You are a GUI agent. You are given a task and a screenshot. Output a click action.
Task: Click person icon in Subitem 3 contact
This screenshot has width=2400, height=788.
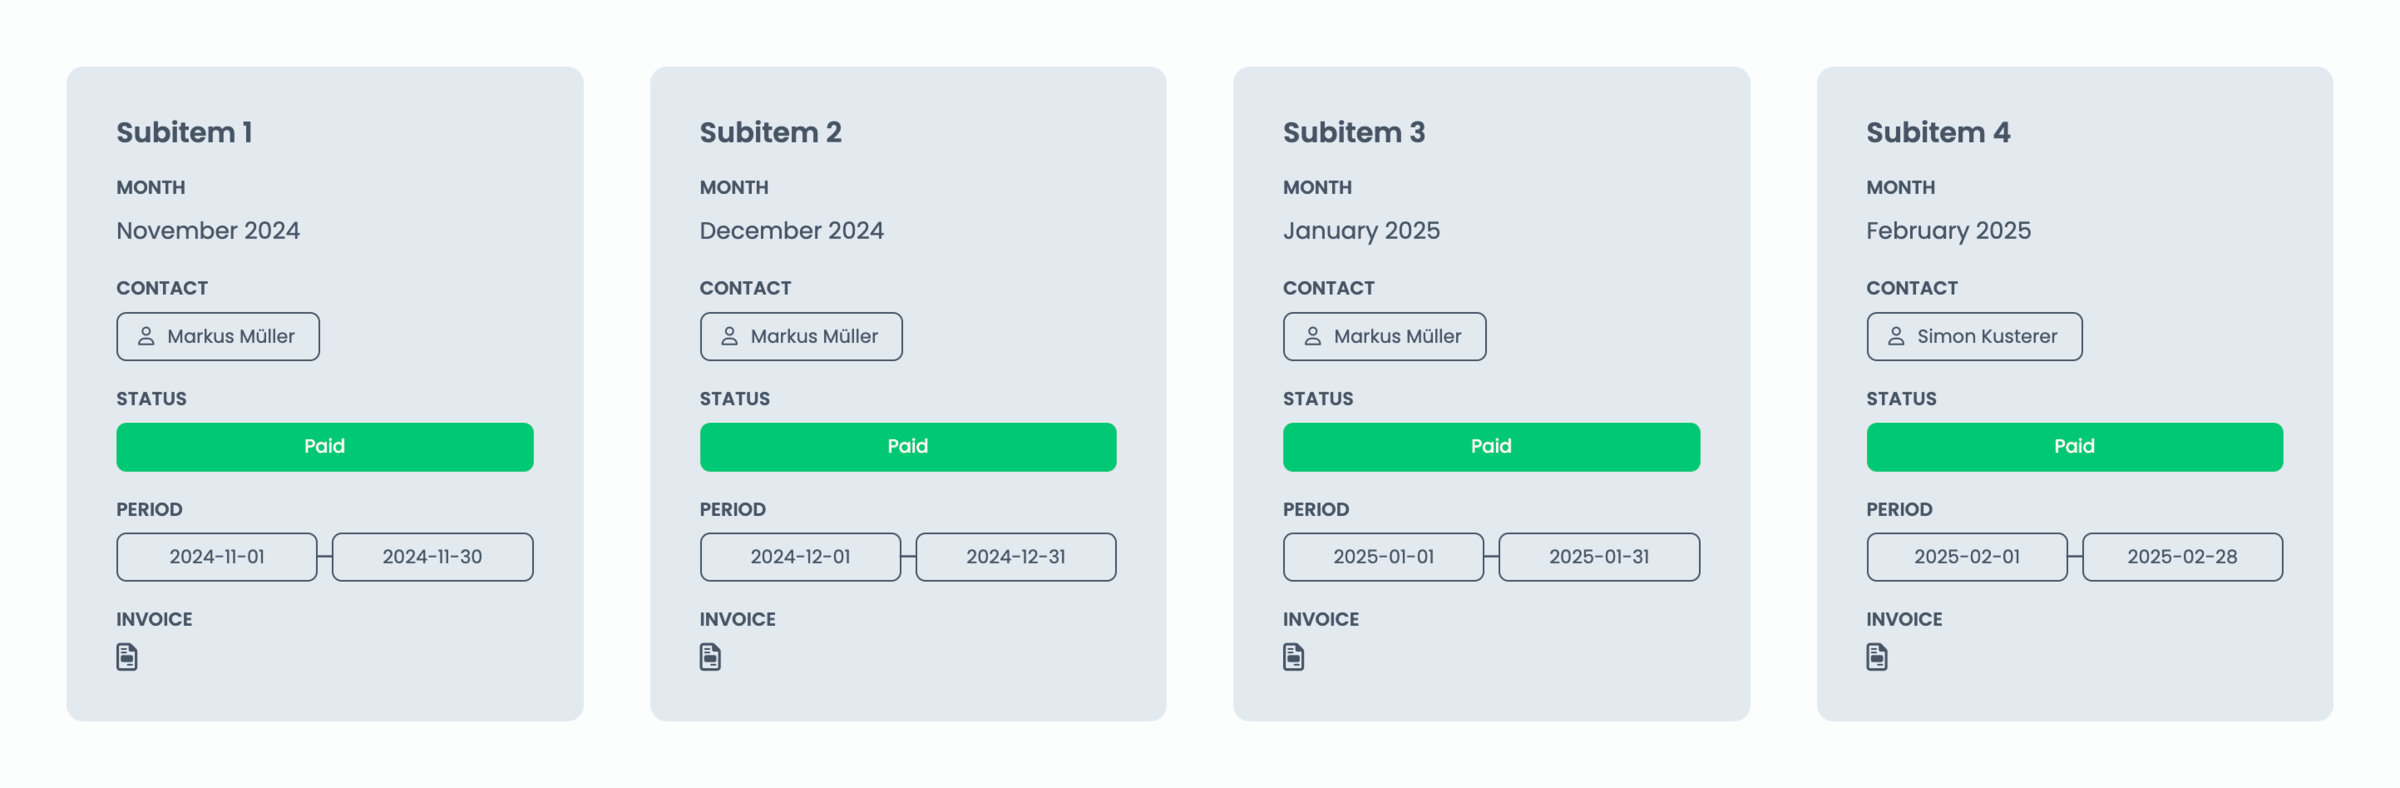coord(1312,336)
